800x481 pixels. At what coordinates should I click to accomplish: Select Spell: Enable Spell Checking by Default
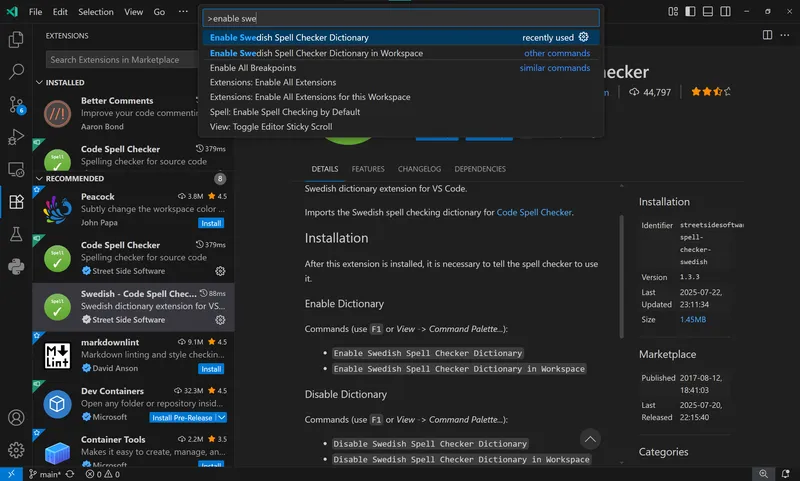(x=401, y=112)
